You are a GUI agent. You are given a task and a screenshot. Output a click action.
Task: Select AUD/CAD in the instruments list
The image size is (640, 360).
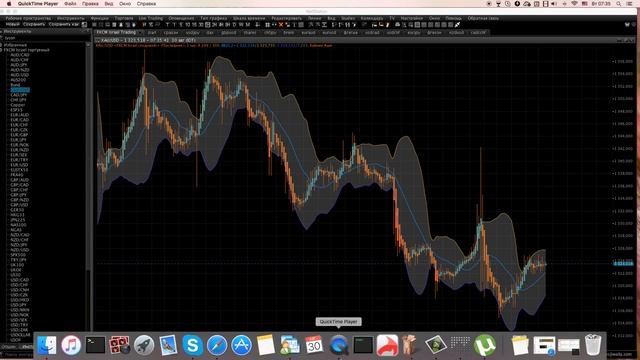pyautogui.click(x=20, y=55)
